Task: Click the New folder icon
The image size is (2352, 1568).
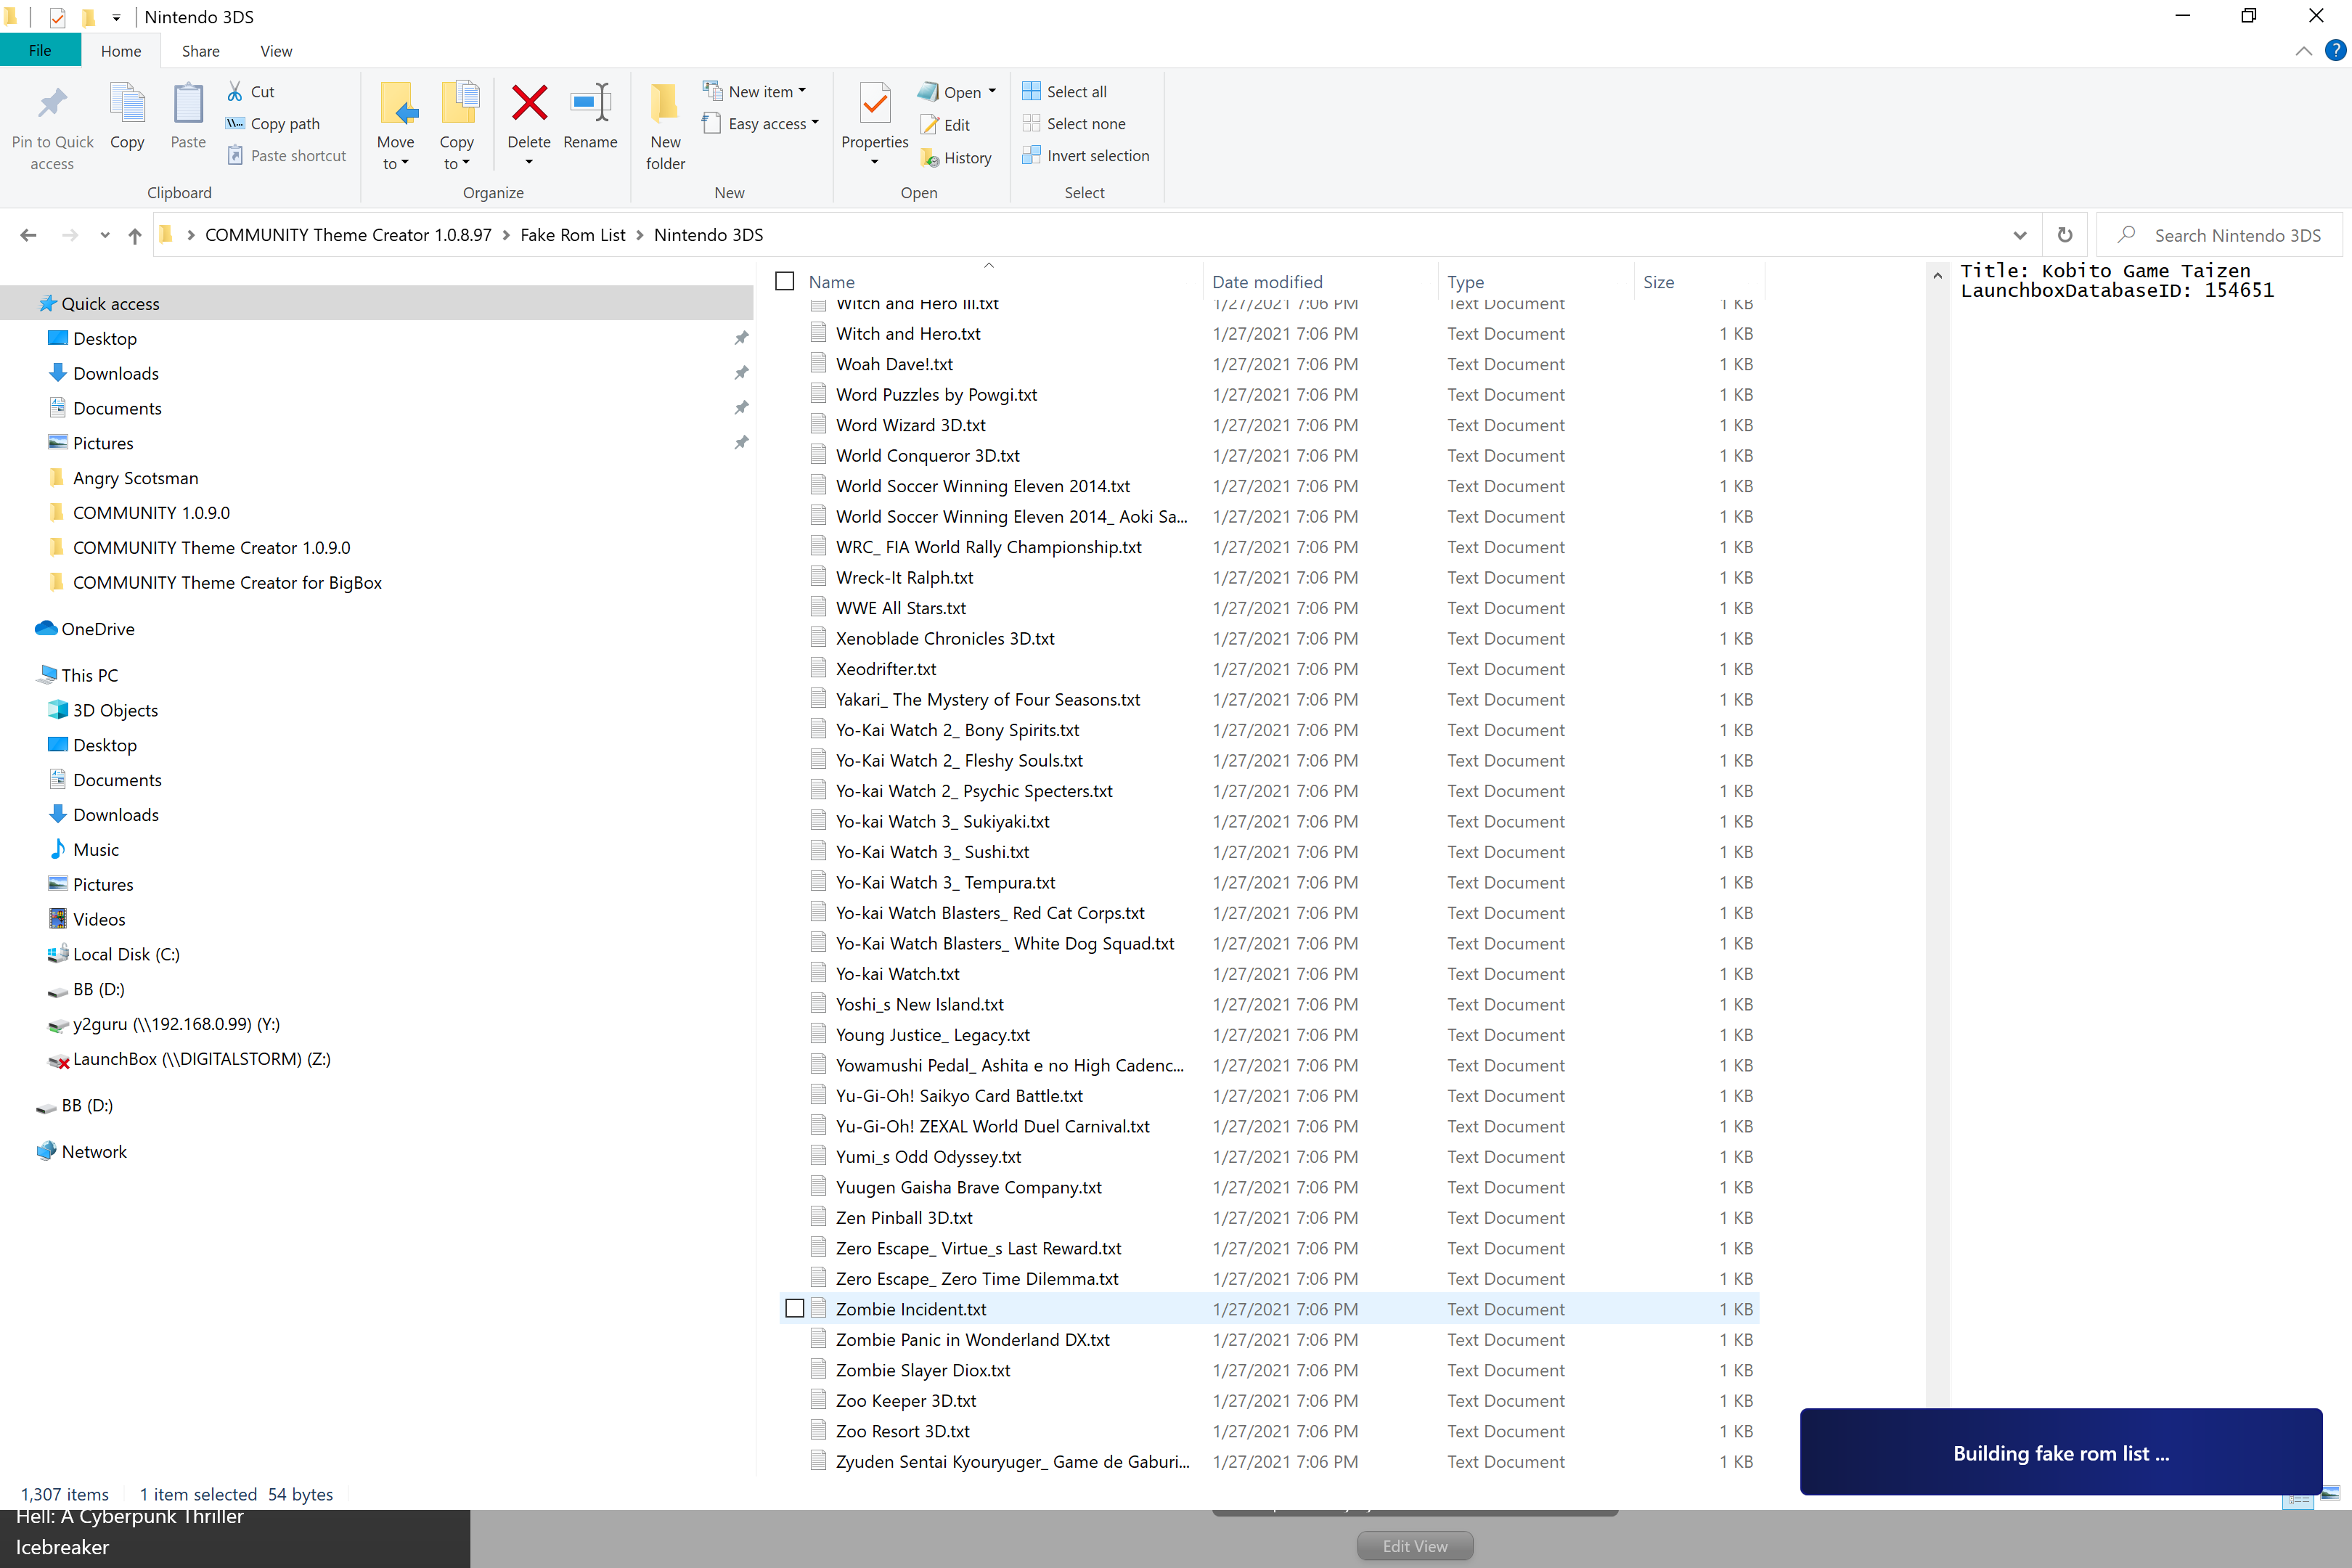Action: click(665, 104)
